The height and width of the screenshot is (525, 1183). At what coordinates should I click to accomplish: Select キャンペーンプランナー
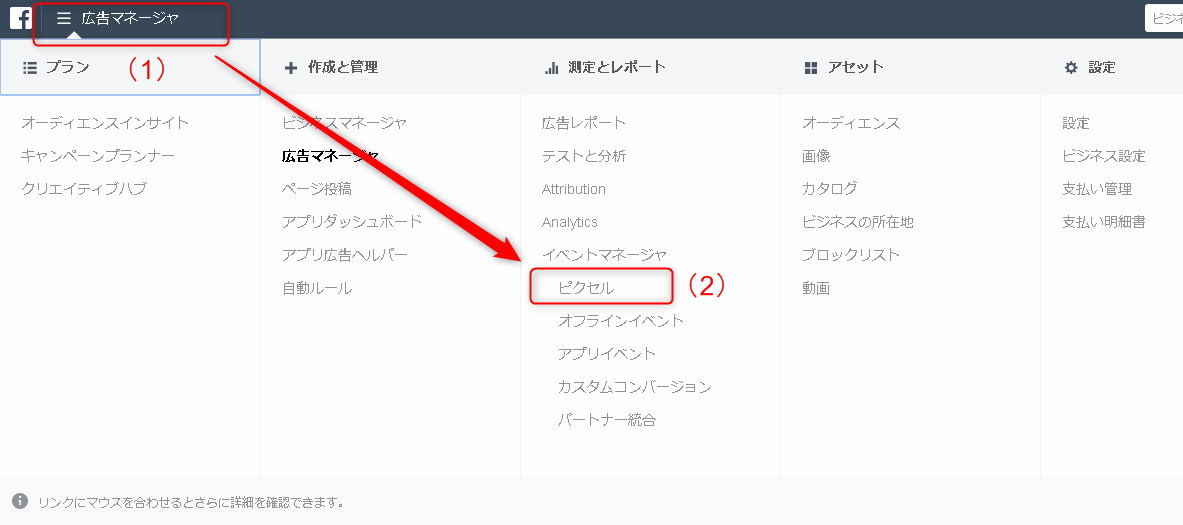point(98,156)
